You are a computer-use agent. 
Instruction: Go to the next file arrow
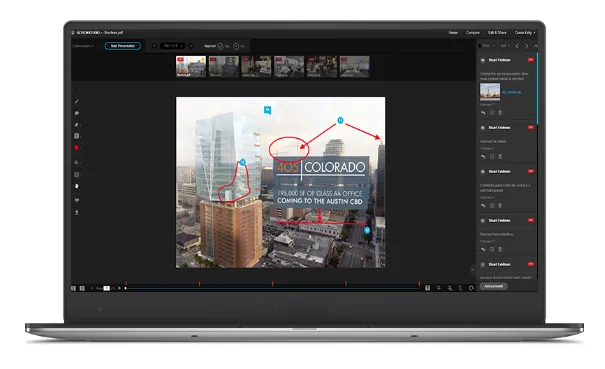(191, 46)
